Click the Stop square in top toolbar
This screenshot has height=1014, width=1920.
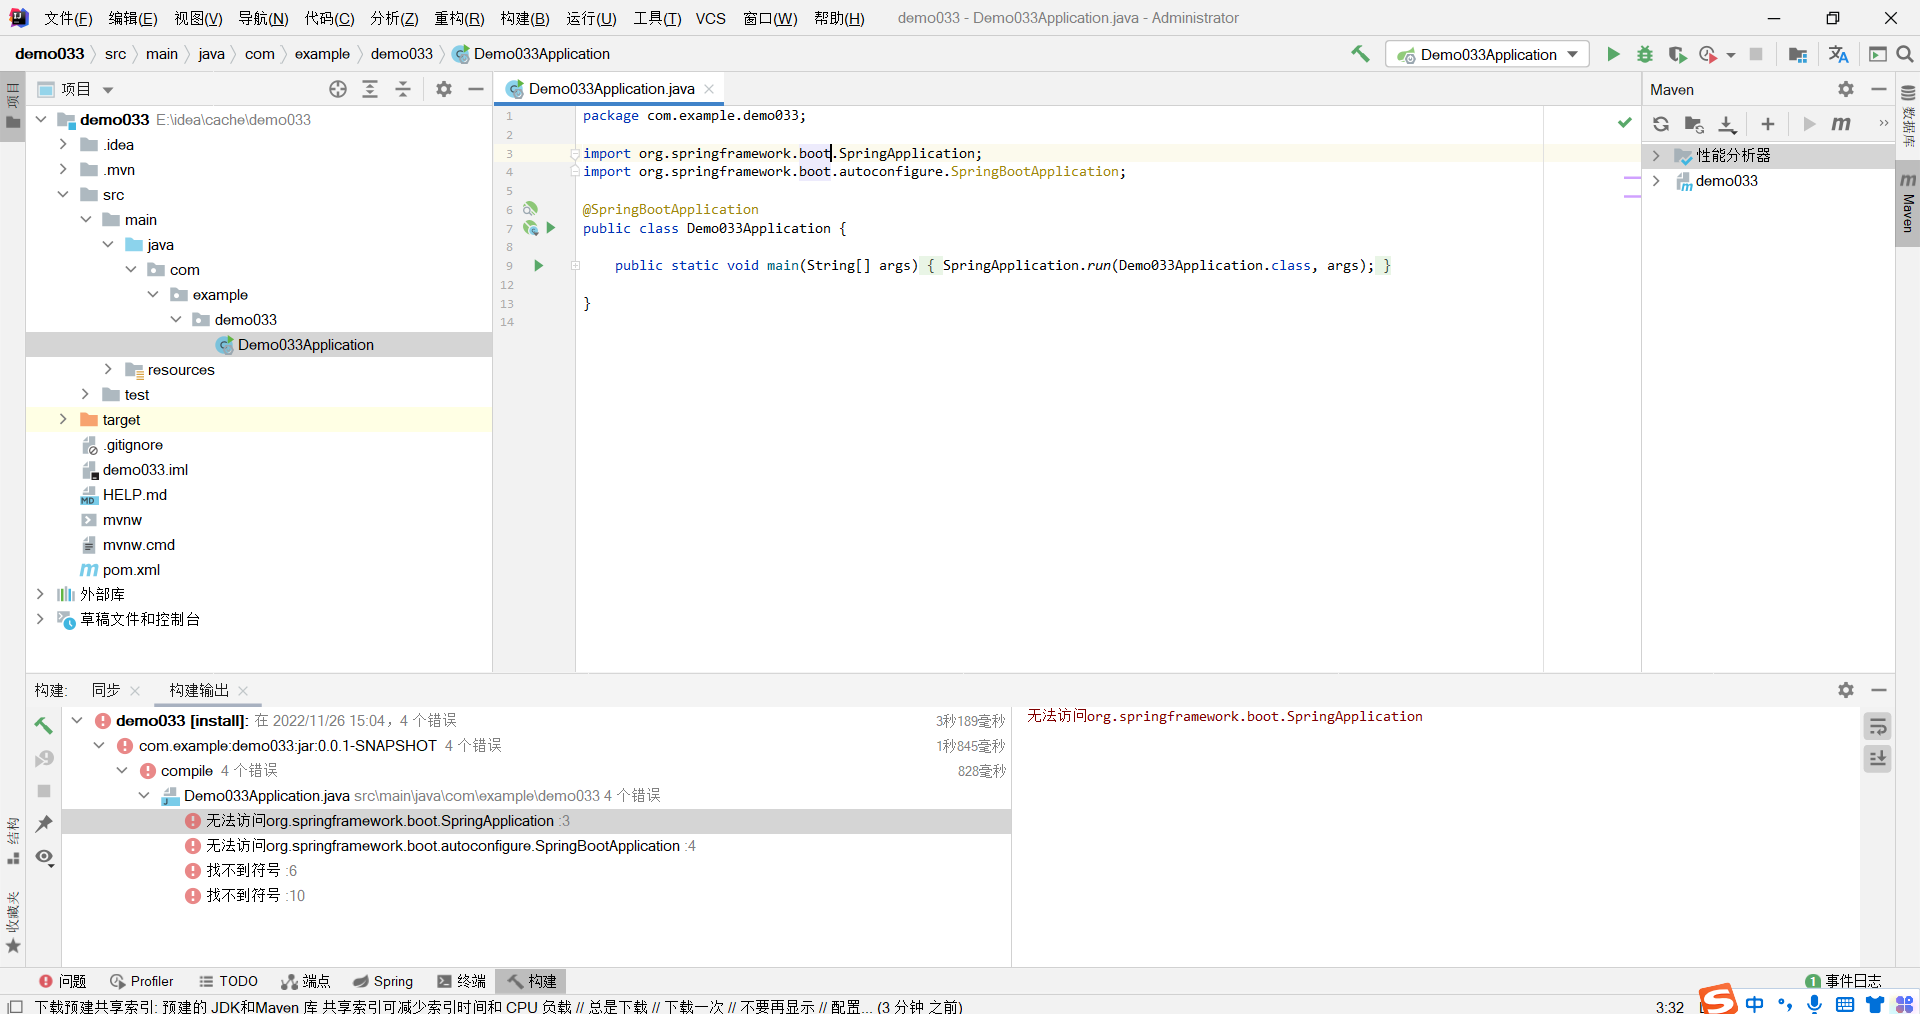(x=1756, y=54)
